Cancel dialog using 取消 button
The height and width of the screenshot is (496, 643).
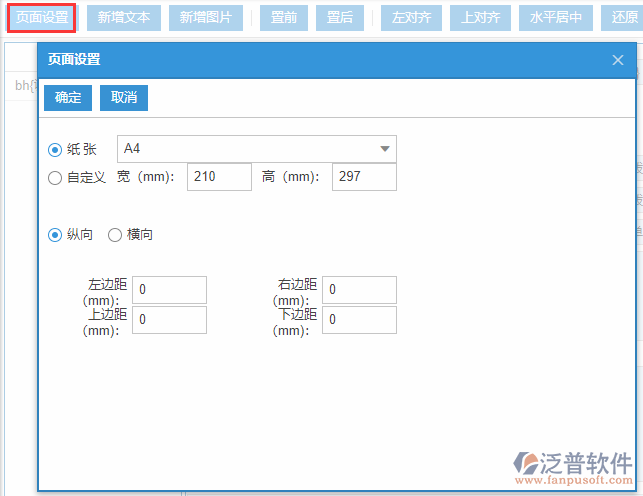click(x=124, y=97)
